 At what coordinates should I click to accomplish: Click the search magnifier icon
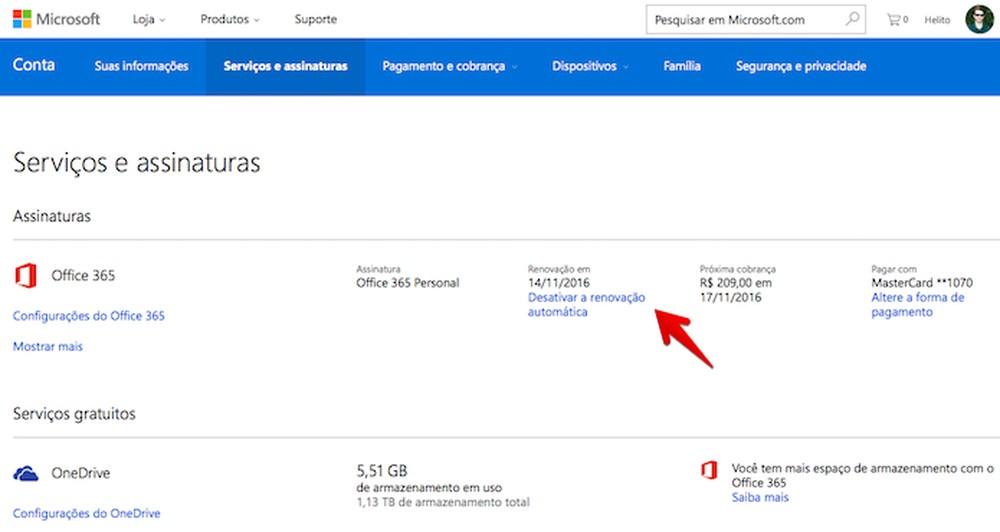pos(852,19)
